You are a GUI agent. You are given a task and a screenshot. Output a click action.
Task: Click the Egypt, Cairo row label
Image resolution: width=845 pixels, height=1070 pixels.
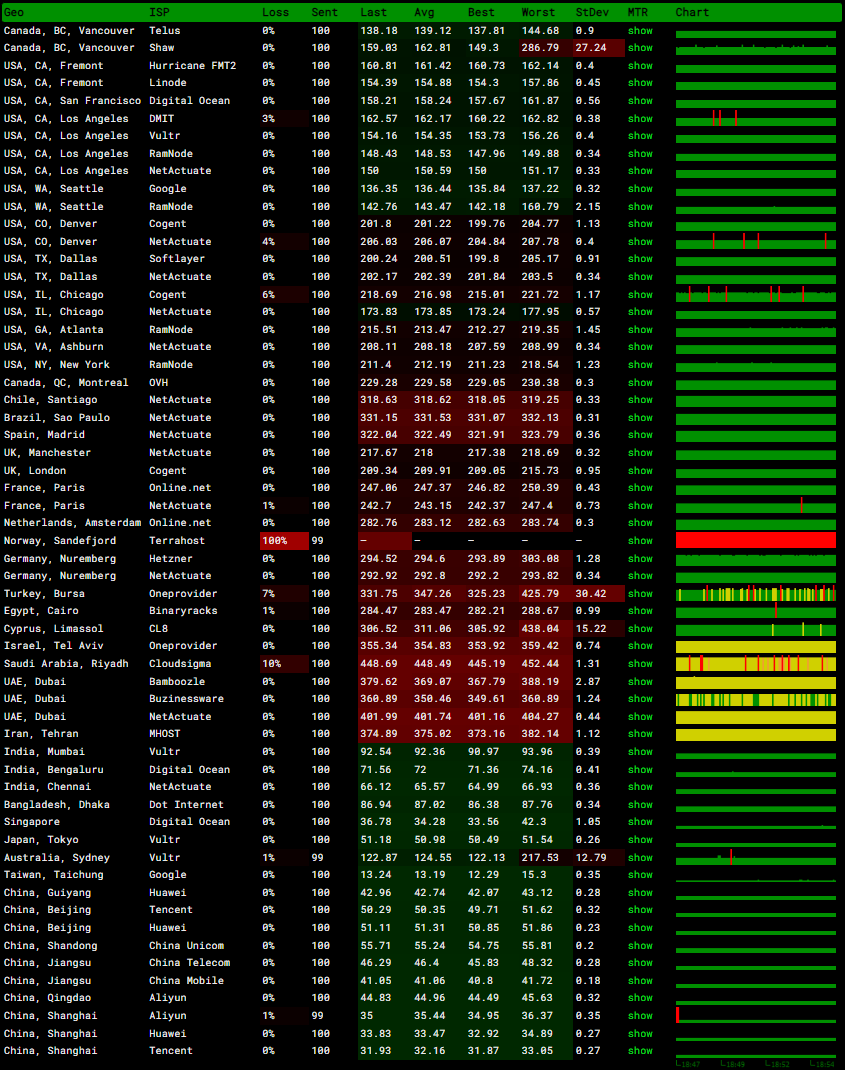[x=41, y=611]
